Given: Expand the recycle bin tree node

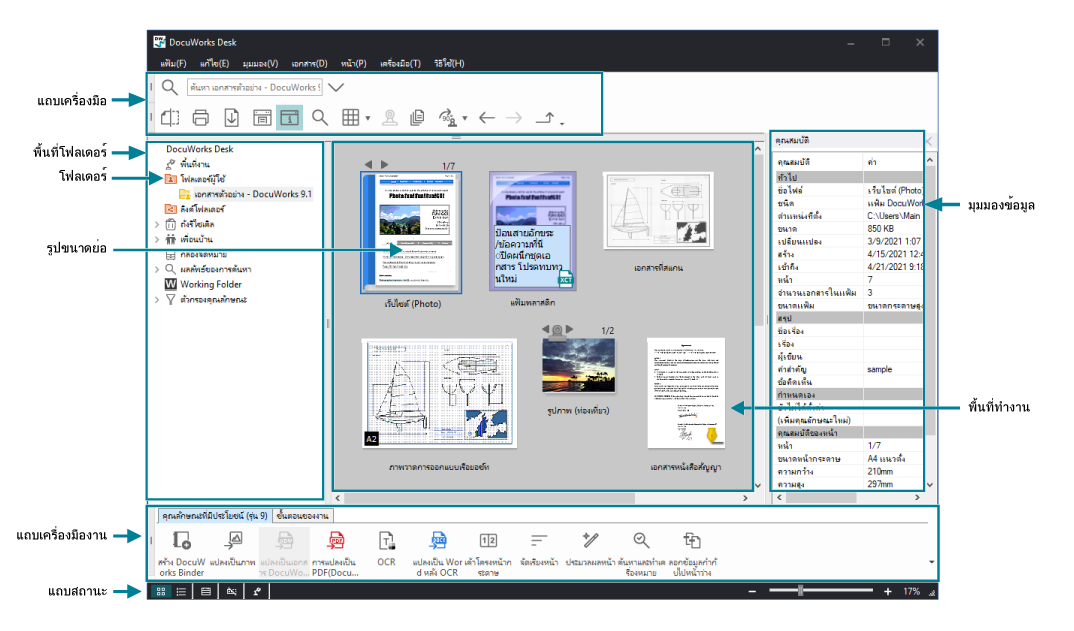Looking at the screenshot, I should 157,226.
